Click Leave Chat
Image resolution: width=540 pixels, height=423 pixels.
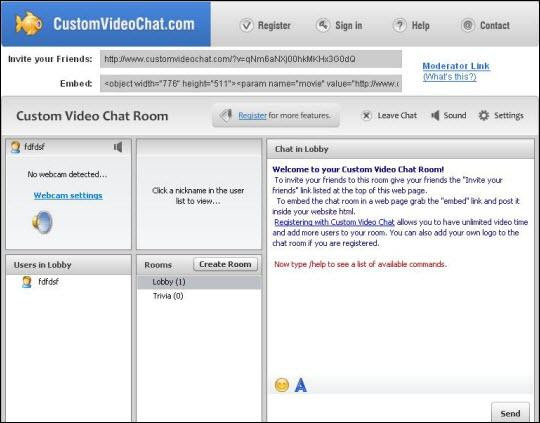pos(397,115)
